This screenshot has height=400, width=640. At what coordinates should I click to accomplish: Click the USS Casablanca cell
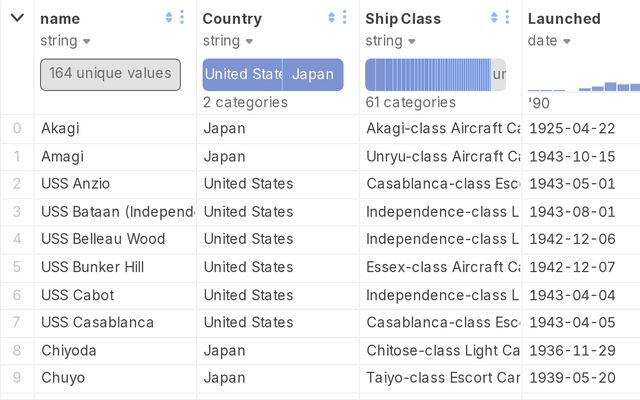[97, 322]
